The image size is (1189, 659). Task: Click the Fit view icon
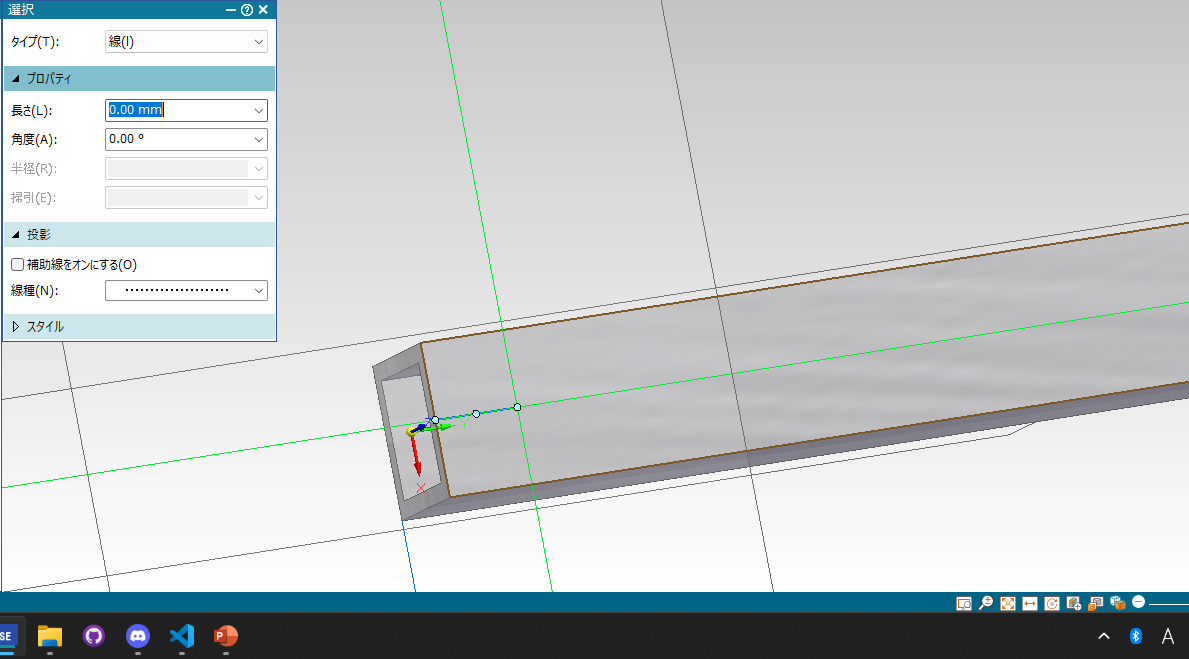point(1008,603)
